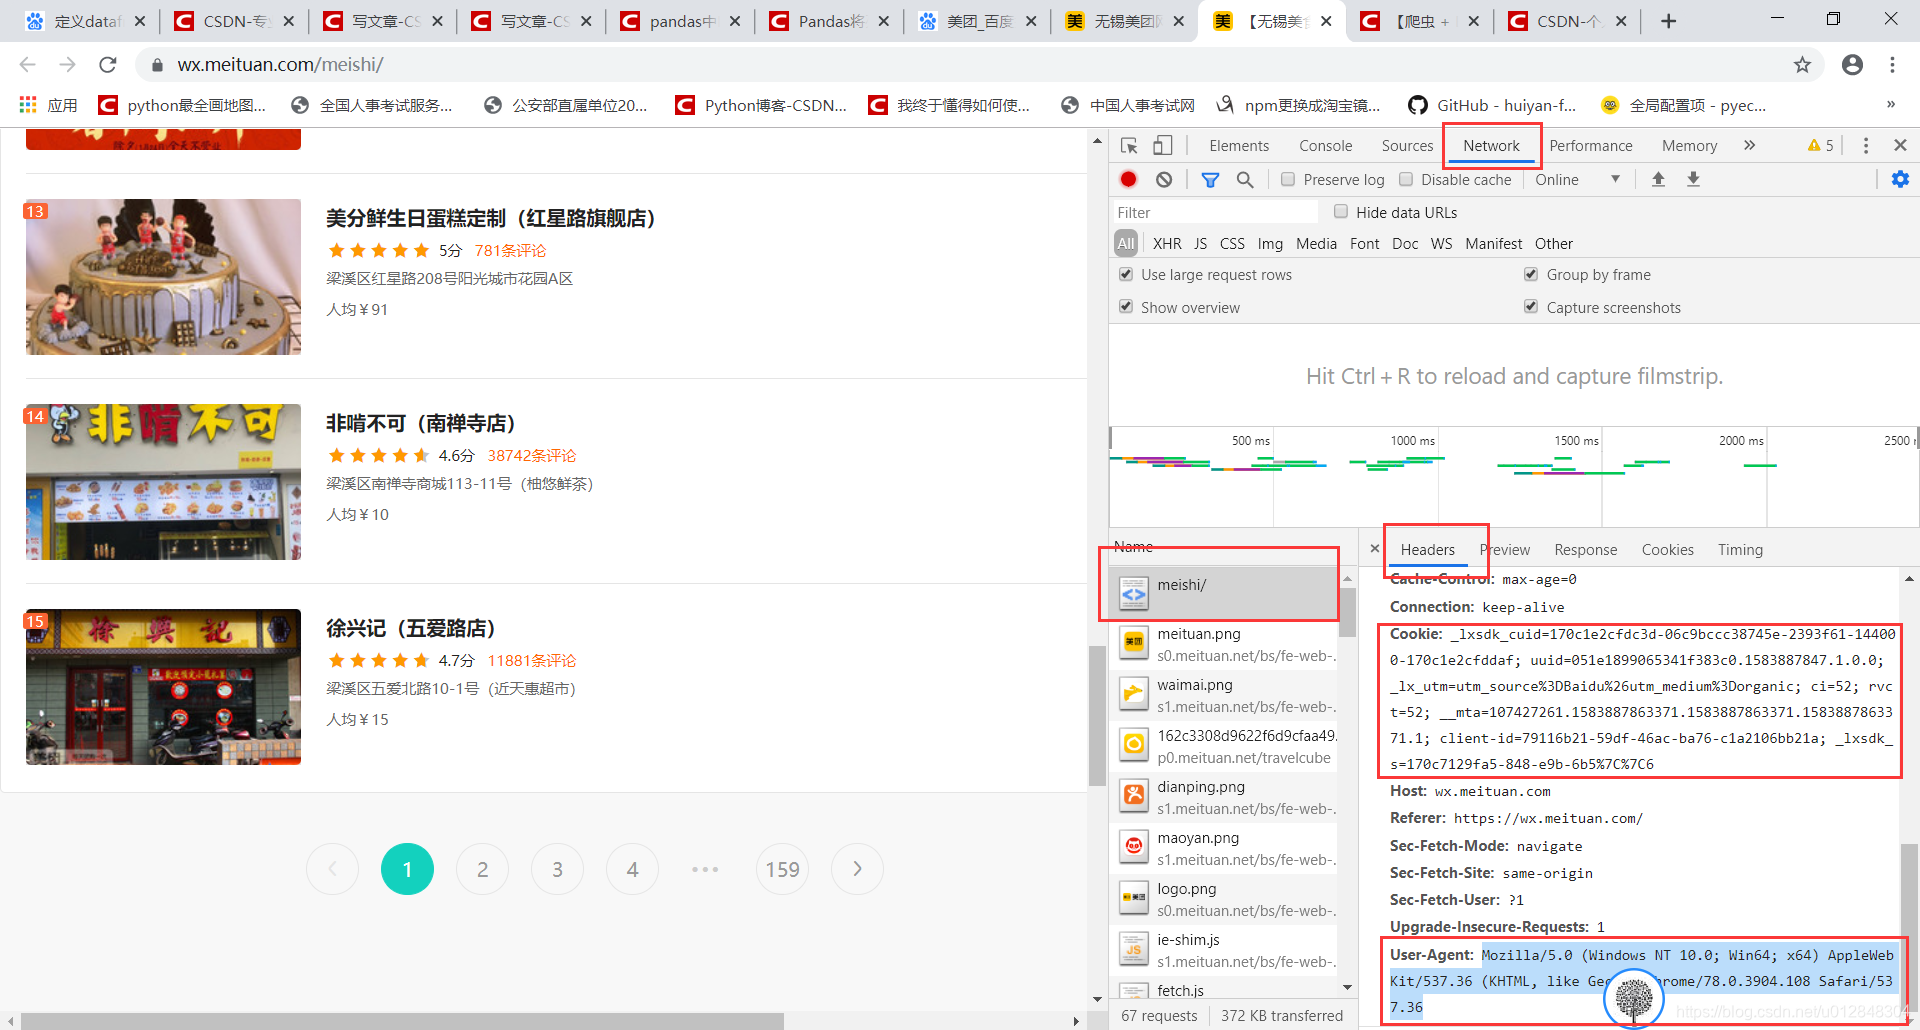This screenshot has height=1030, width=1920.
Task: Switch to the Console tab
Action: (1325, 146)
